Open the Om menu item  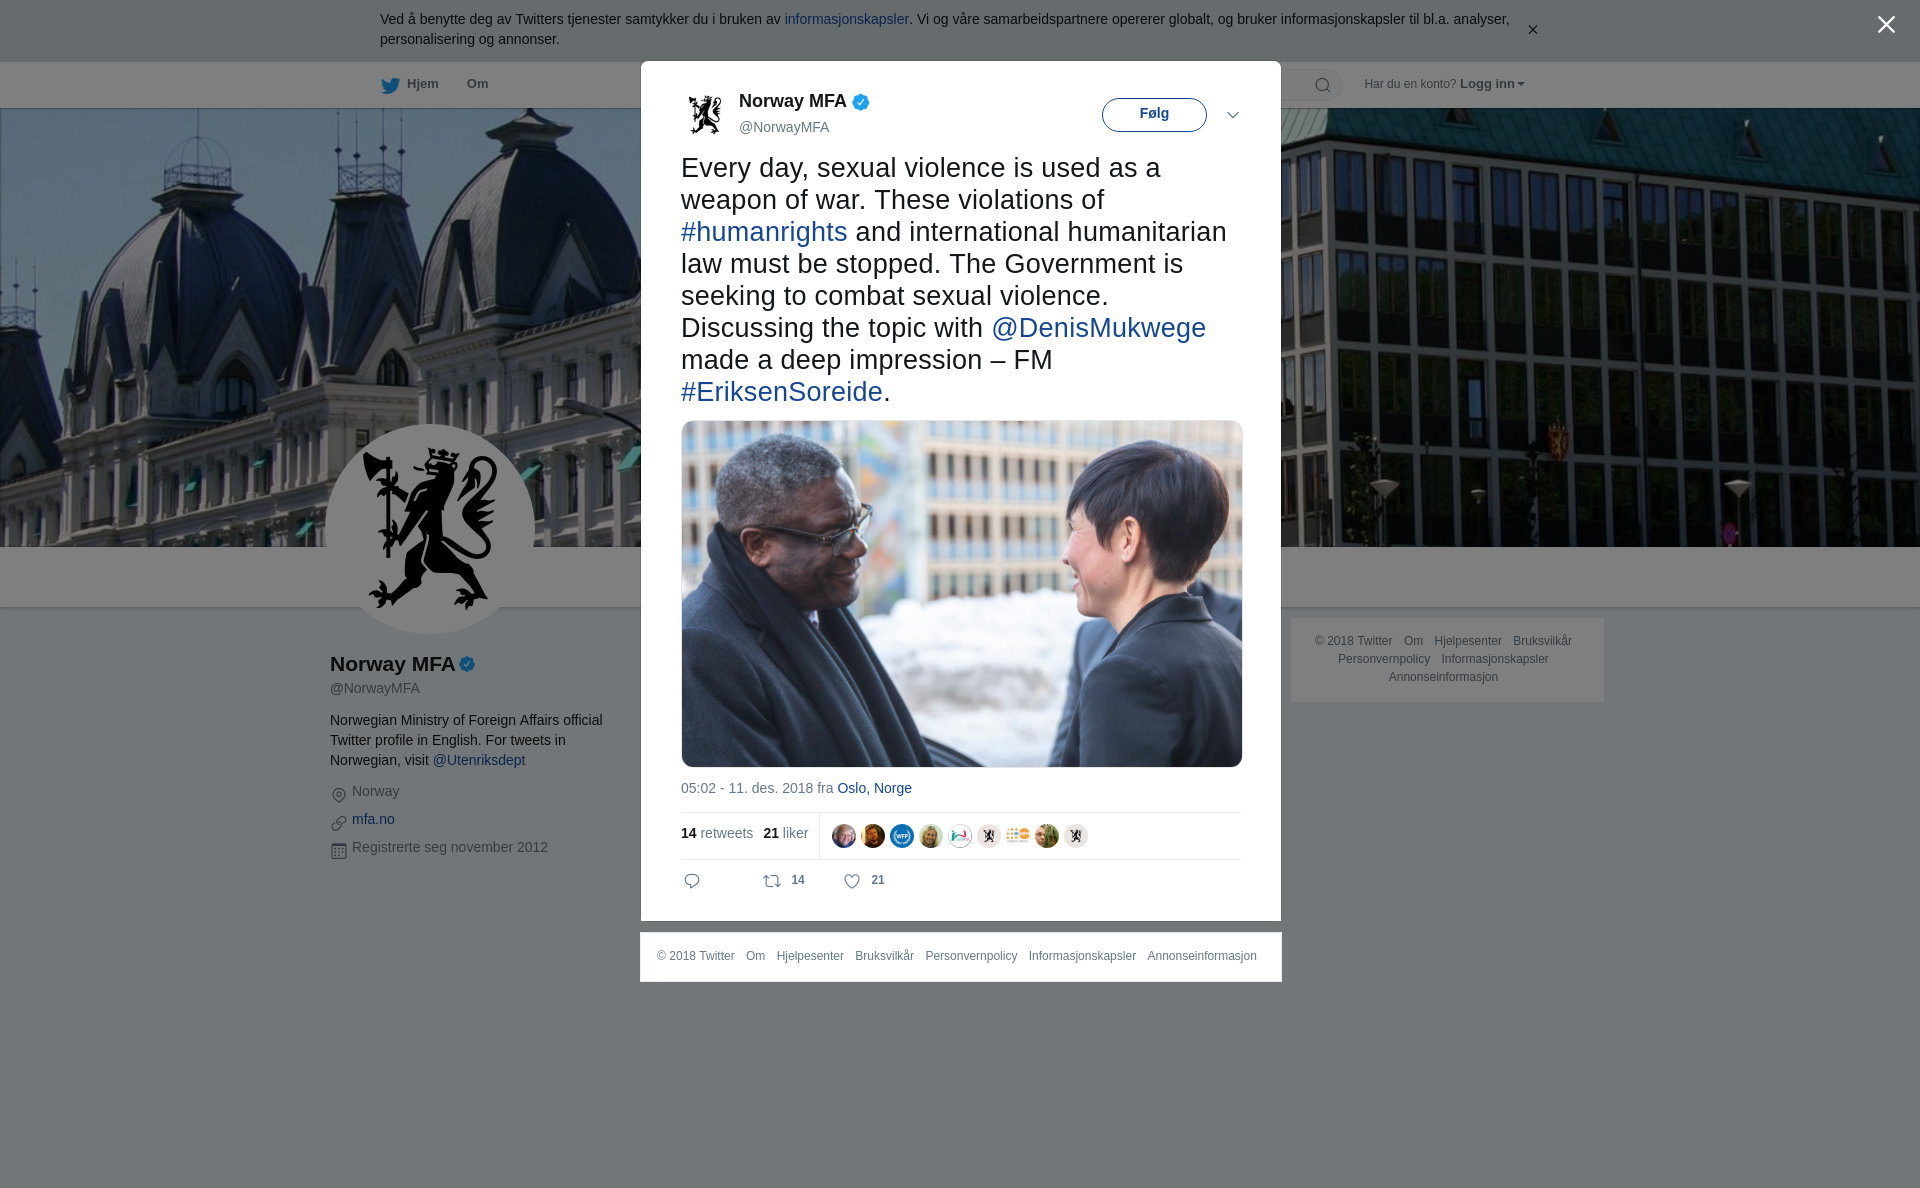click(x=477, y=84)
